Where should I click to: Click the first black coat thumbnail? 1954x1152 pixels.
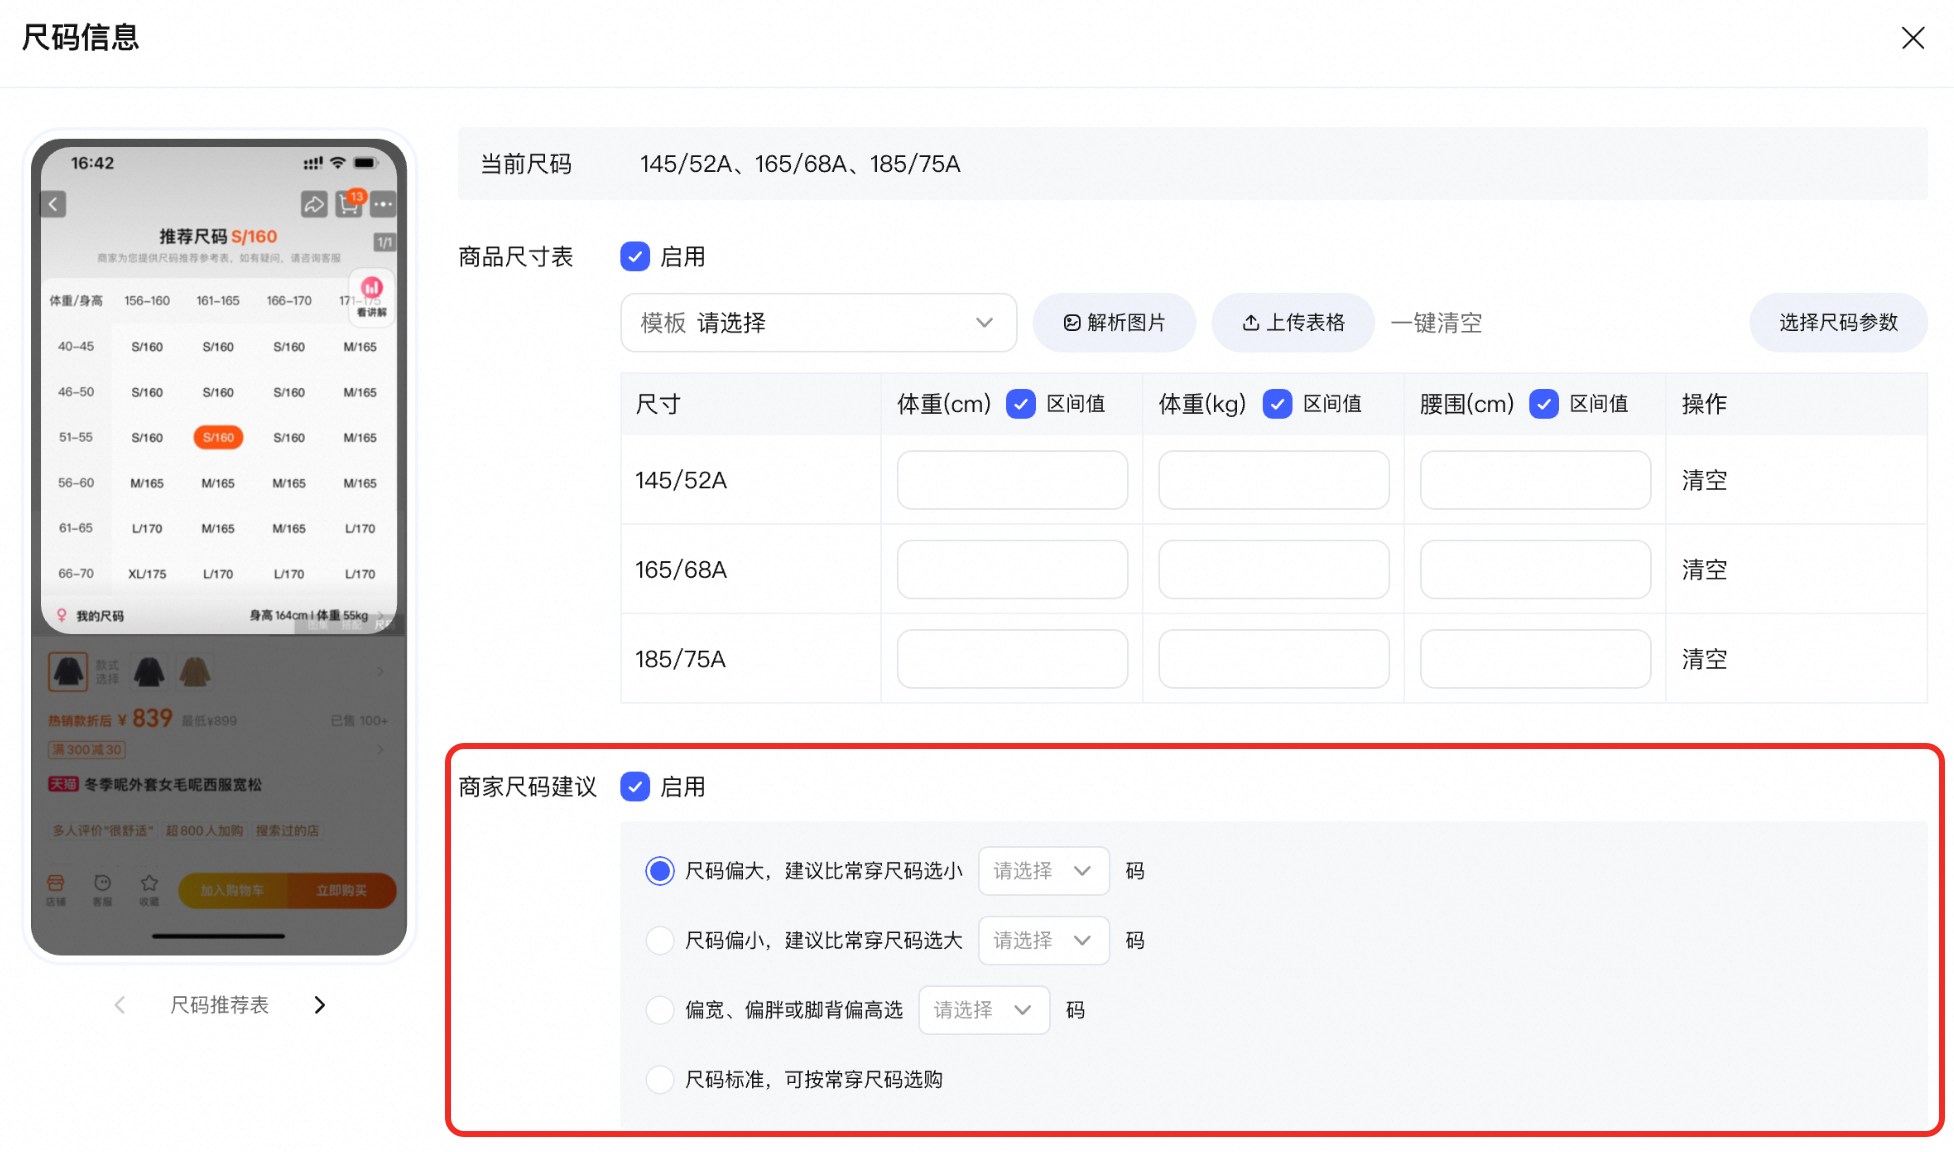pos(68,671)
